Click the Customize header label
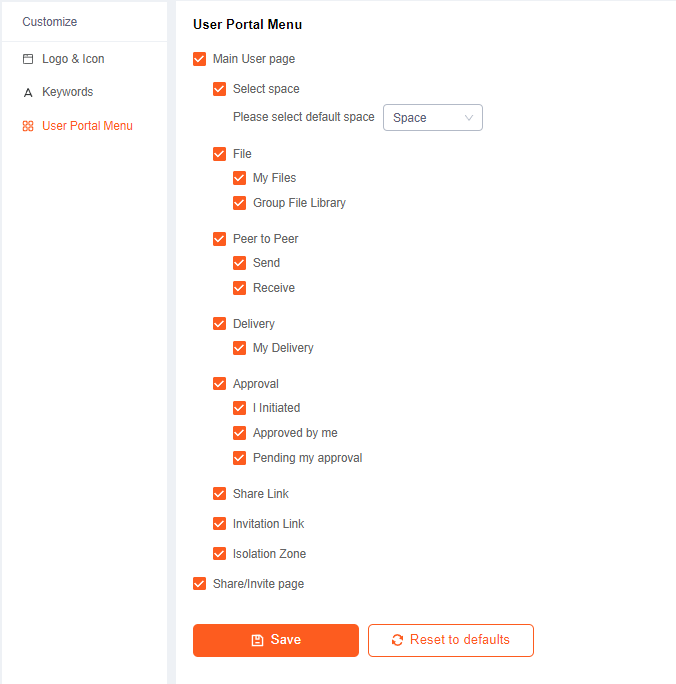The height and width of the screenshot is (684, 676). click(50, 22)
